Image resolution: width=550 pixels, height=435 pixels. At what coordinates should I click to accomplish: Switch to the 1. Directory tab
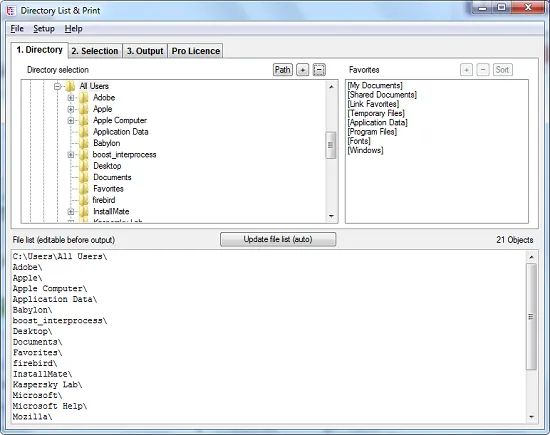pyautogui.click(x=39, y=50)
